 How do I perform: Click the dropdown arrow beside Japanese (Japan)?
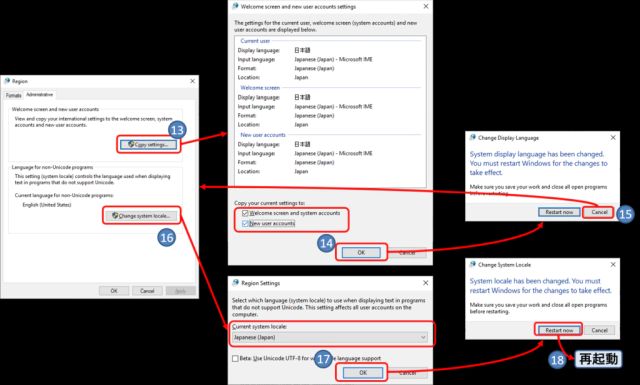tap(423, 337)
